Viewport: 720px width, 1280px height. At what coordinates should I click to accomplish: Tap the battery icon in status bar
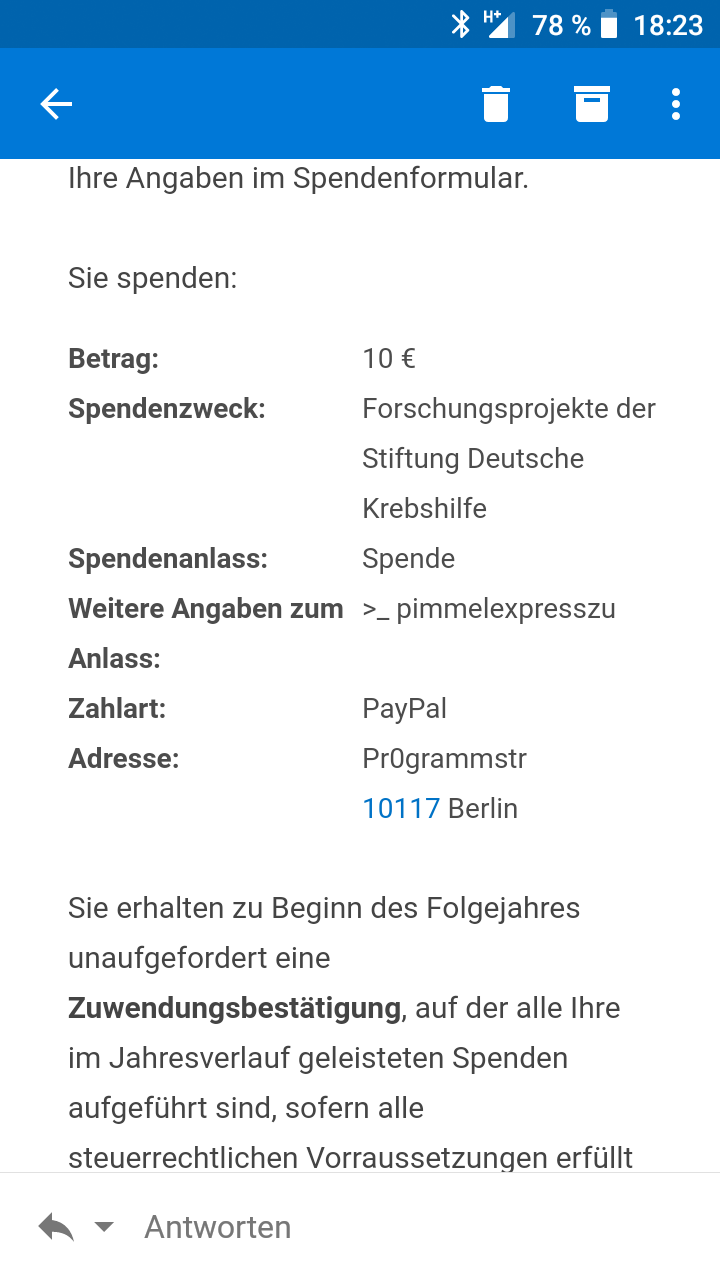tap(609, 24)
